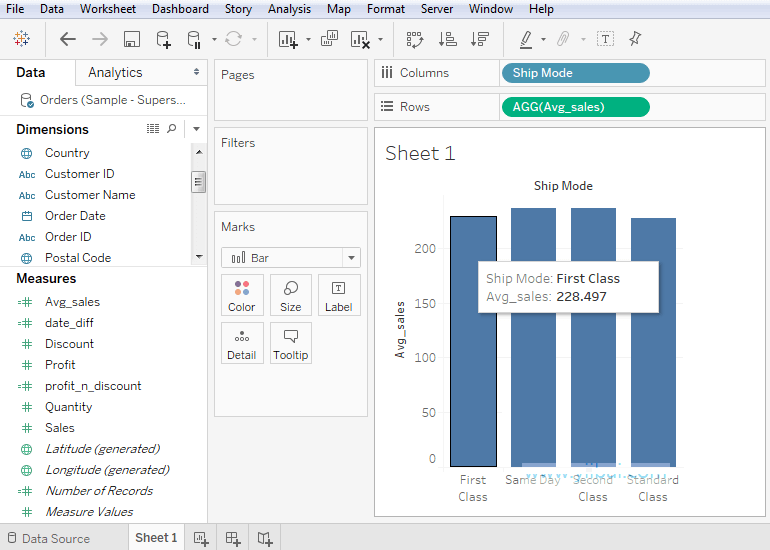
Task: Open the Worksheet menu
Action: pyautogui.click(x=108, y=9)
